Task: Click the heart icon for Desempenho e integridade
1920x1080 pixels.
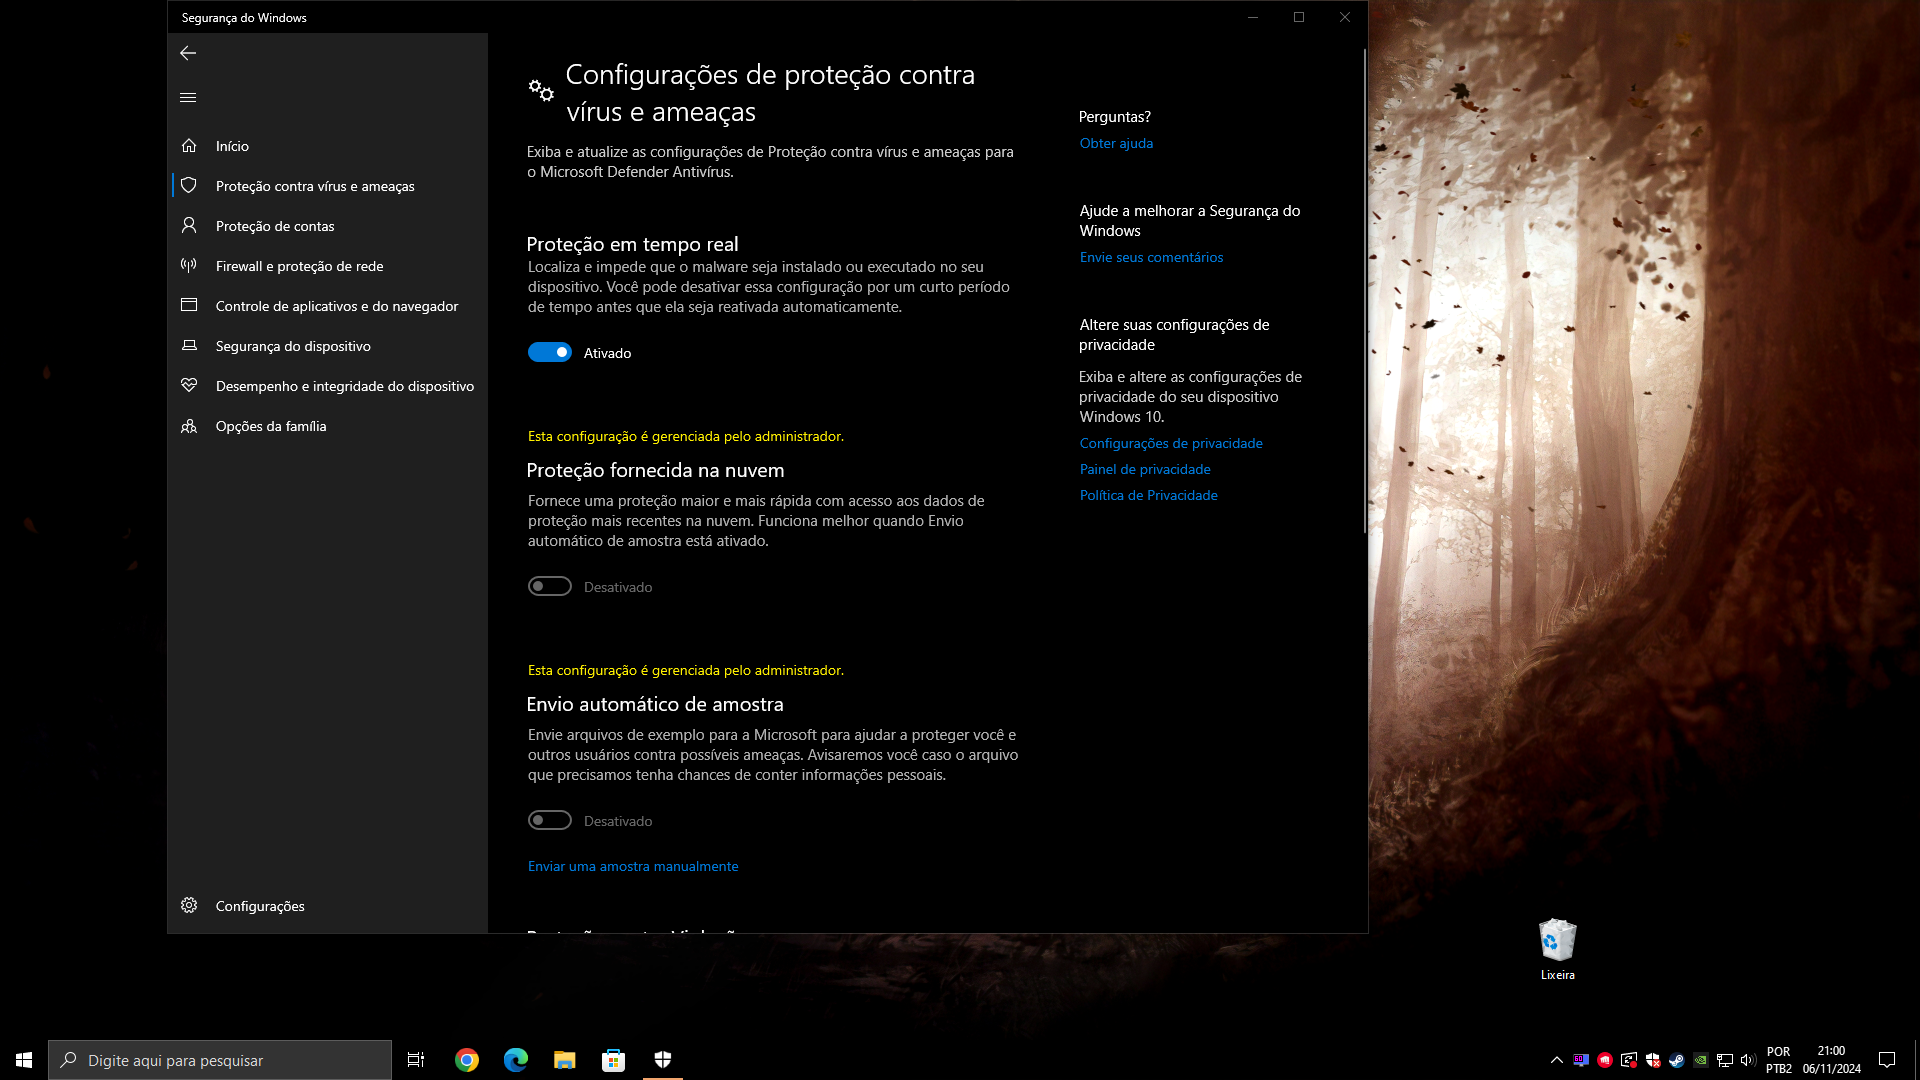Action: tap(189, 385)
